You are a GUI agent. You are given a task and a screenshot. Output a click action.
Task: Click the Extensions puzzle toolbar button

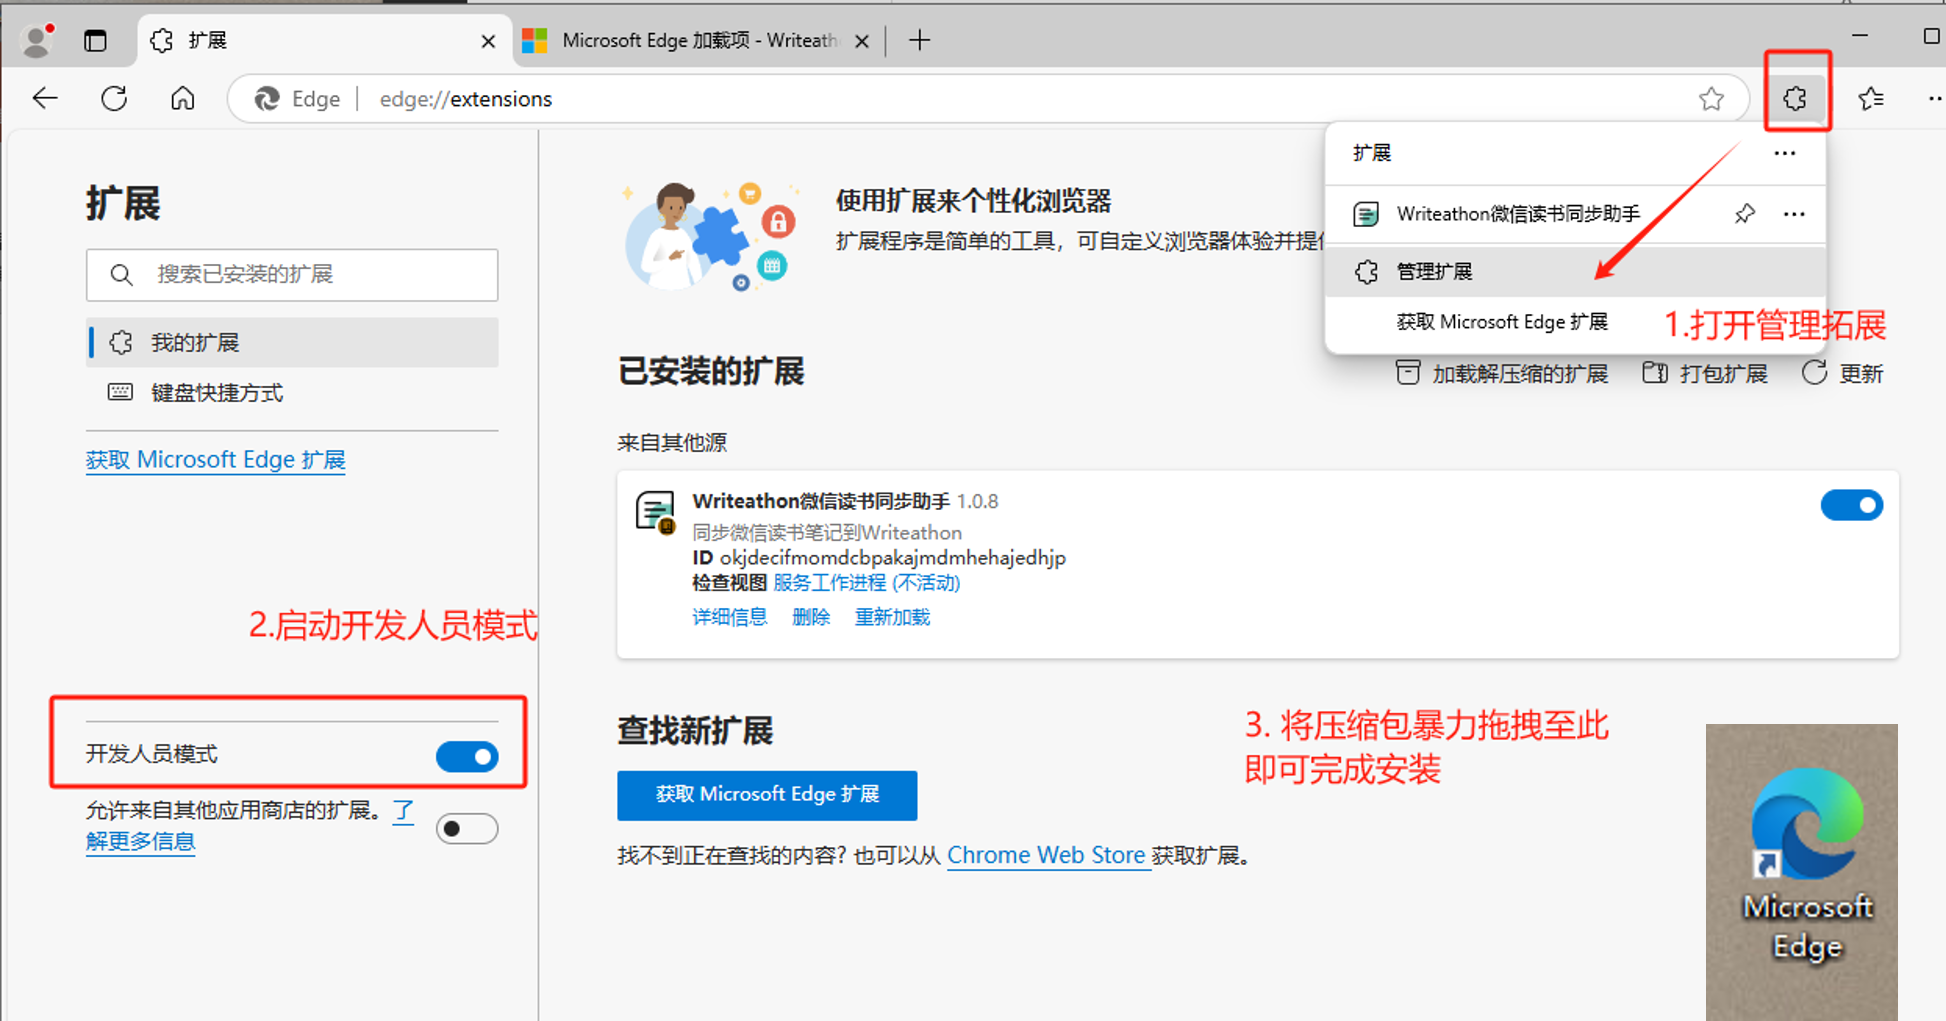(x=1796, y=98)
